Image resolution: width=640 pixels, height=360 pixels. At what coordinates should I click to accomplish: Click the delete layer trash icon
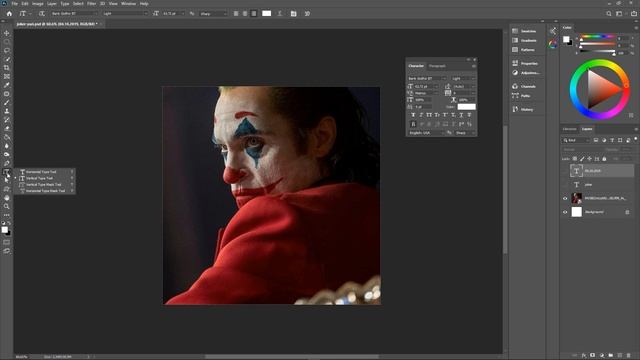click(629, 356)
